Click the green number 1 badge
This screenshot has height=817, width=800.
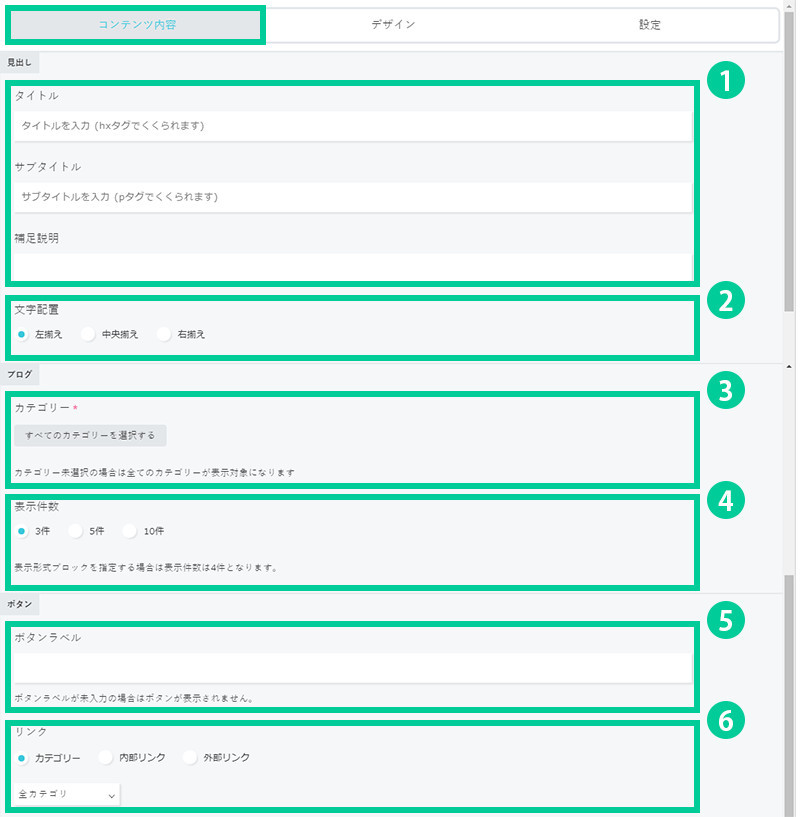coord(725,81)
